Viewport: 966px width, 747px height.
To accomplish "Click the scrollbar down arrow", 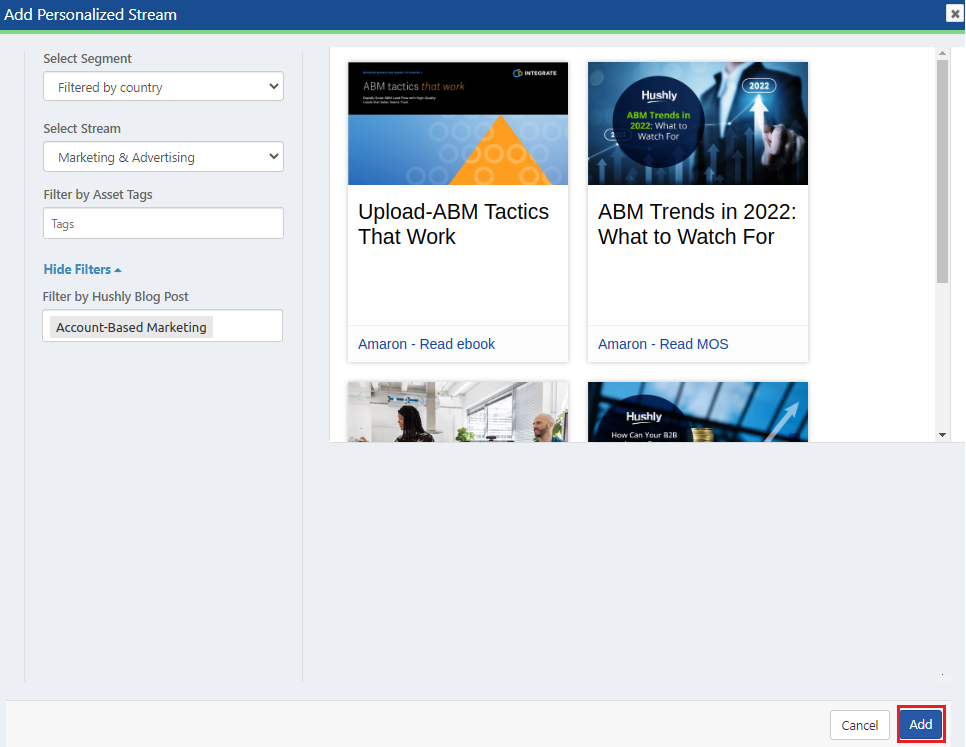I will point(942,435).
